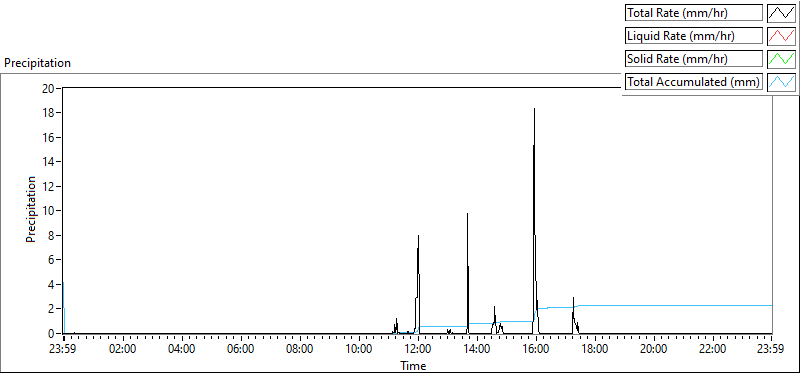
Task: Click the vertical Precipitation axis label
Action: tap(32, 209)
